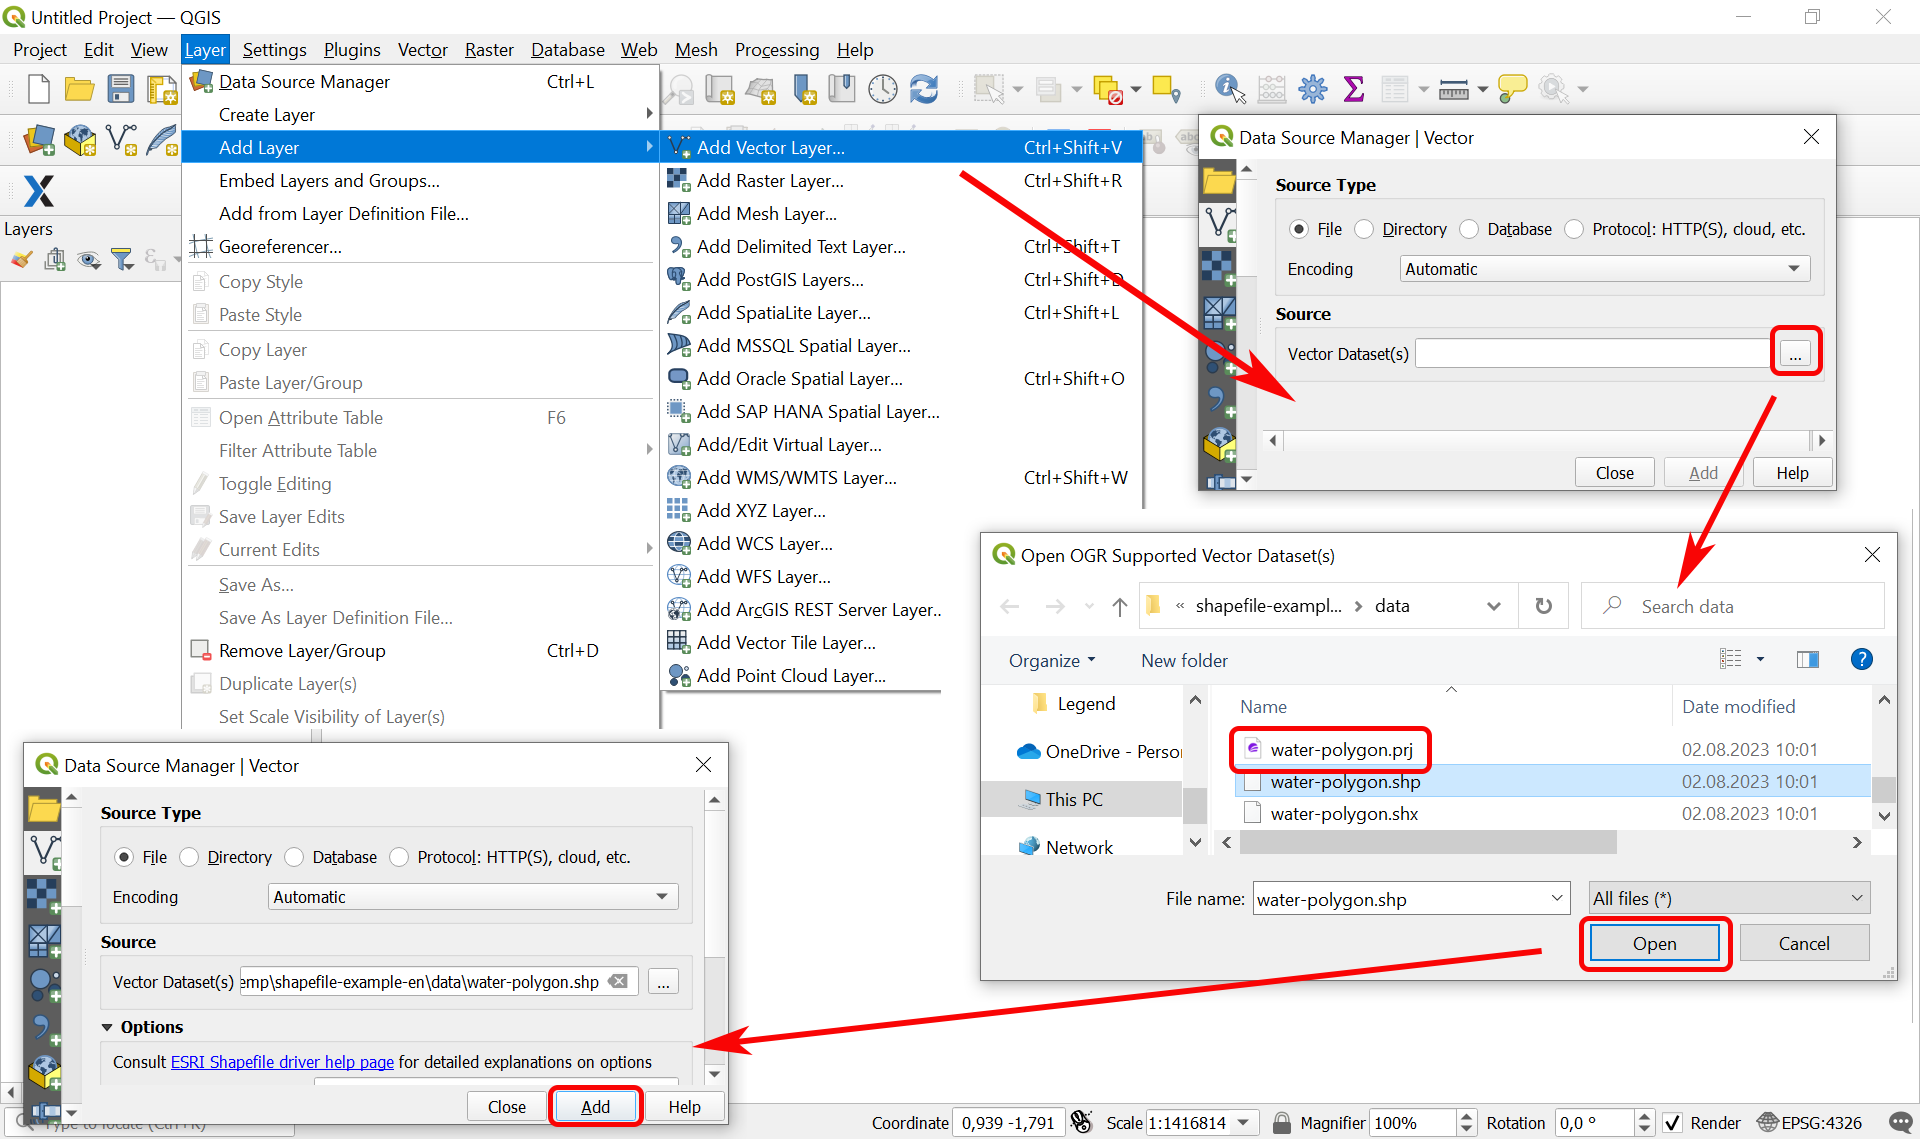The width and height of the screenshot is (1920, 1139).
Task: Collapse the Options section triangle
Action: (107, 1027)
